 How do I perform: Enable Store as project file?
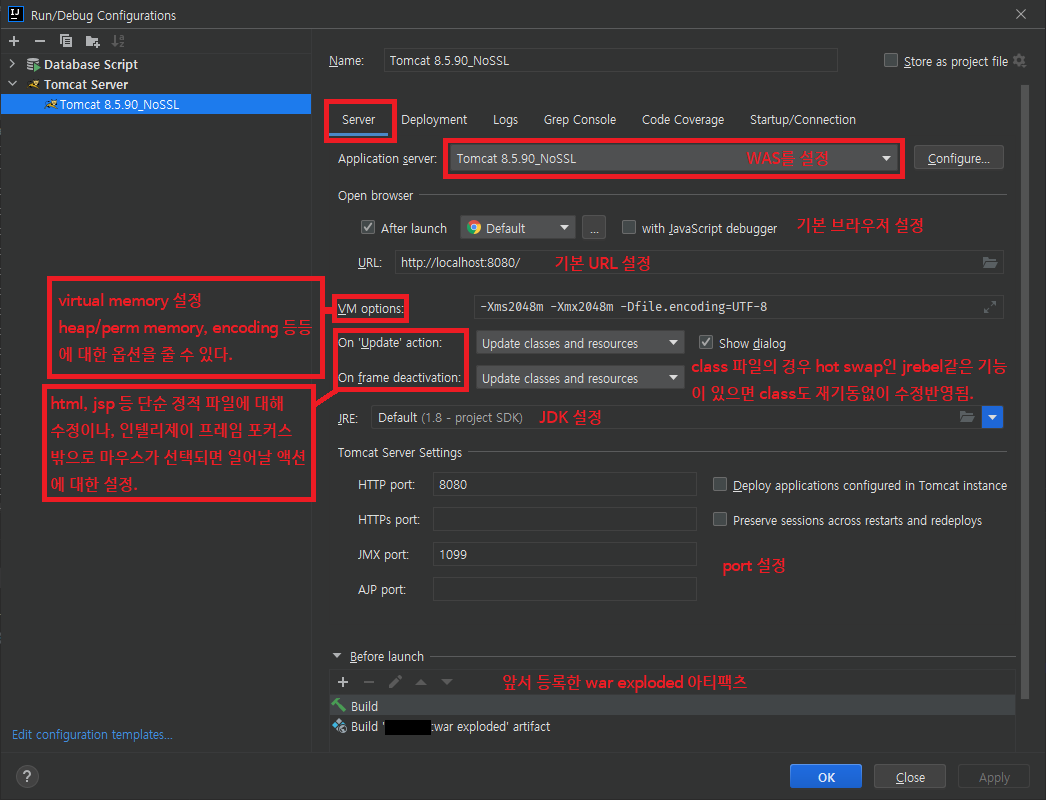pyautogui.click(x=891, y=61)
